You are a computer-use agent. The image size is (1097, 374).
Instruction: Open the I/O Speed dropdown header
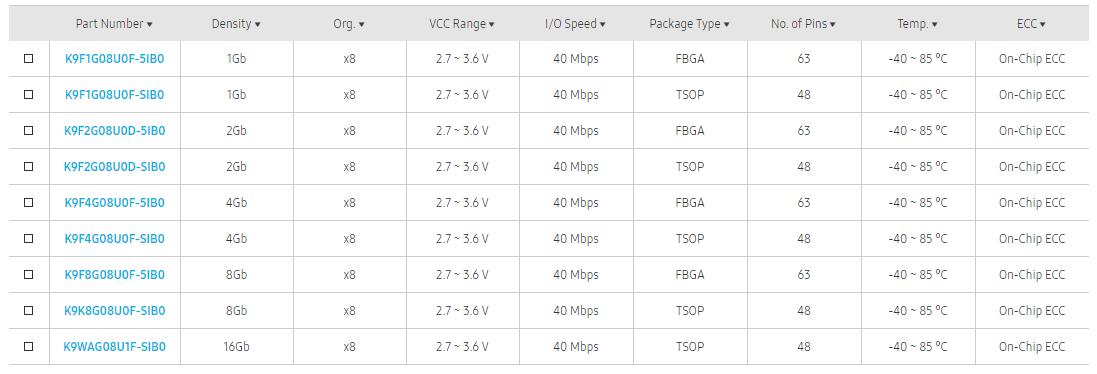[x=575, y=24]
